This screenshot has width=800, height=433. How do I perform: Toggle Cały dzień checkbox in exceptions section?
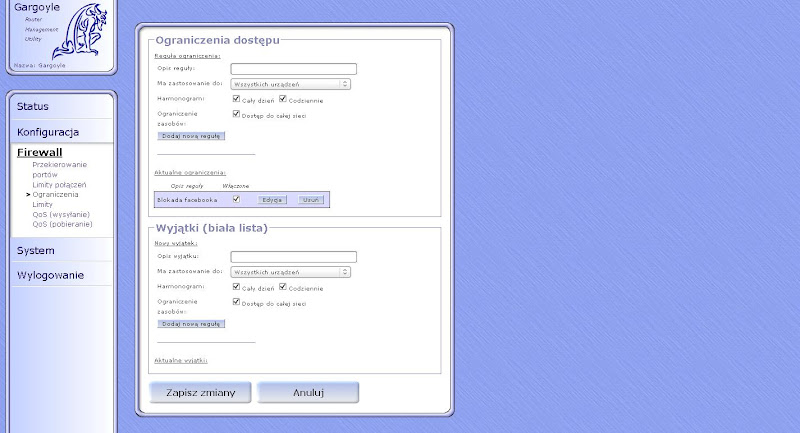tap(236, 287)
